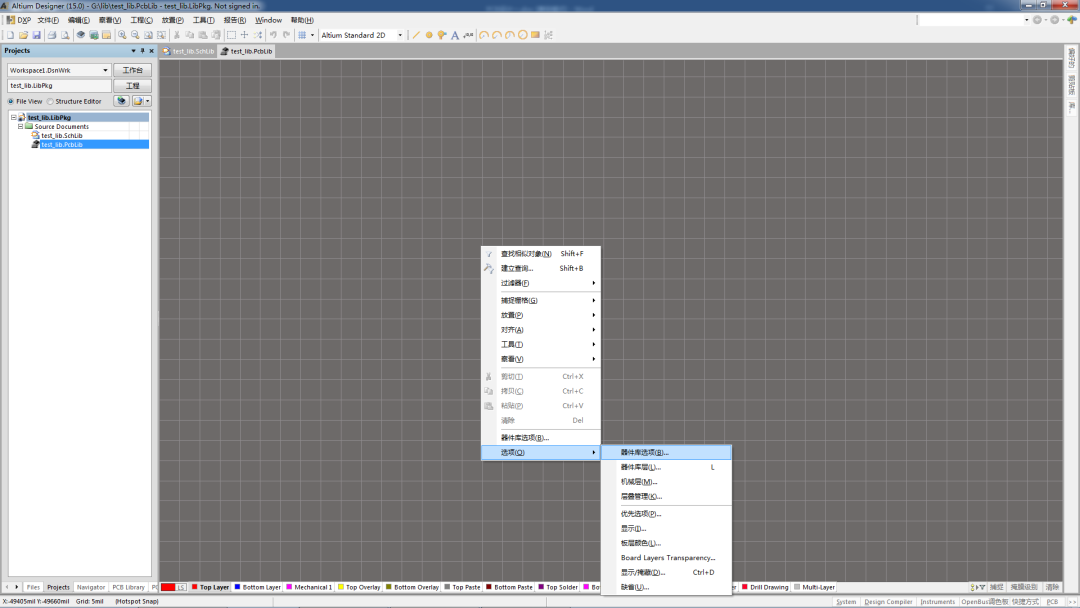Select the Place Fill rectangle tool icon

(x=535, y=35)
